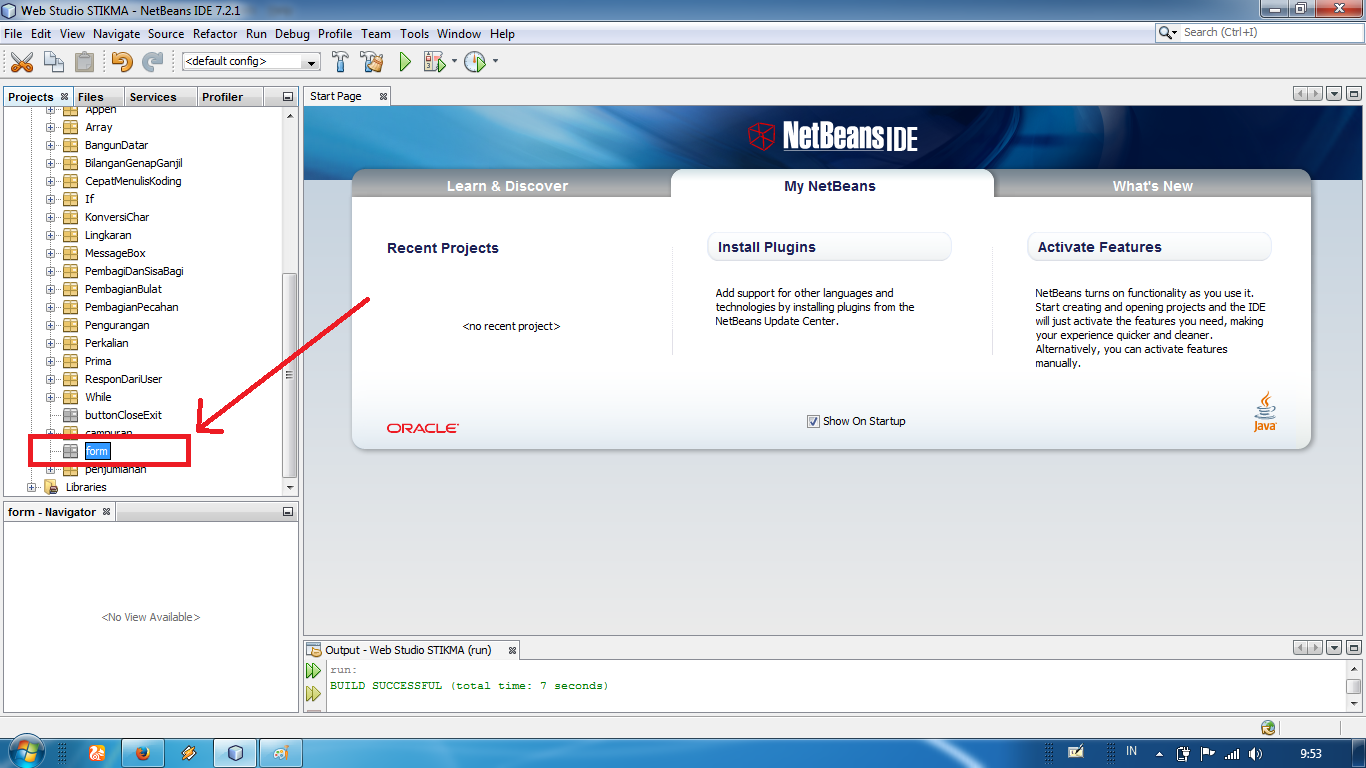Uncheck Show On Startup
Viewport: 1366px width, 768px height.
(814, 421)
